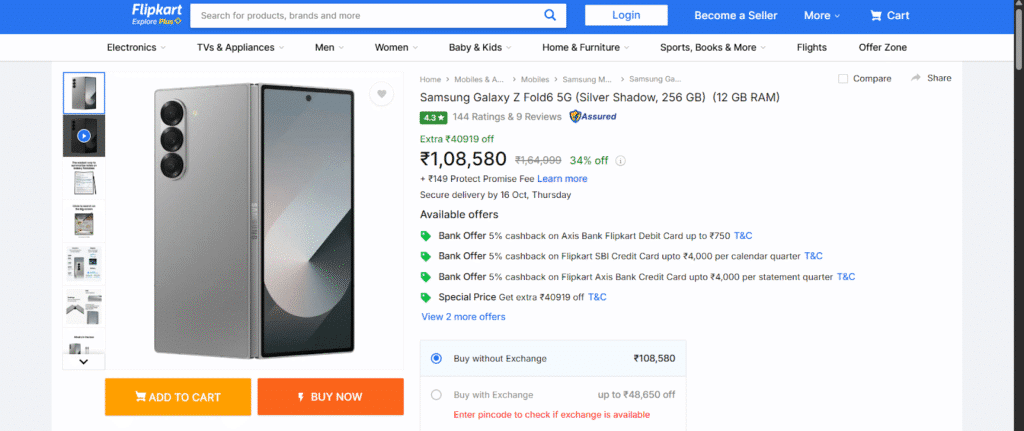Click the Flipkart logo

[x=157, y=14]
